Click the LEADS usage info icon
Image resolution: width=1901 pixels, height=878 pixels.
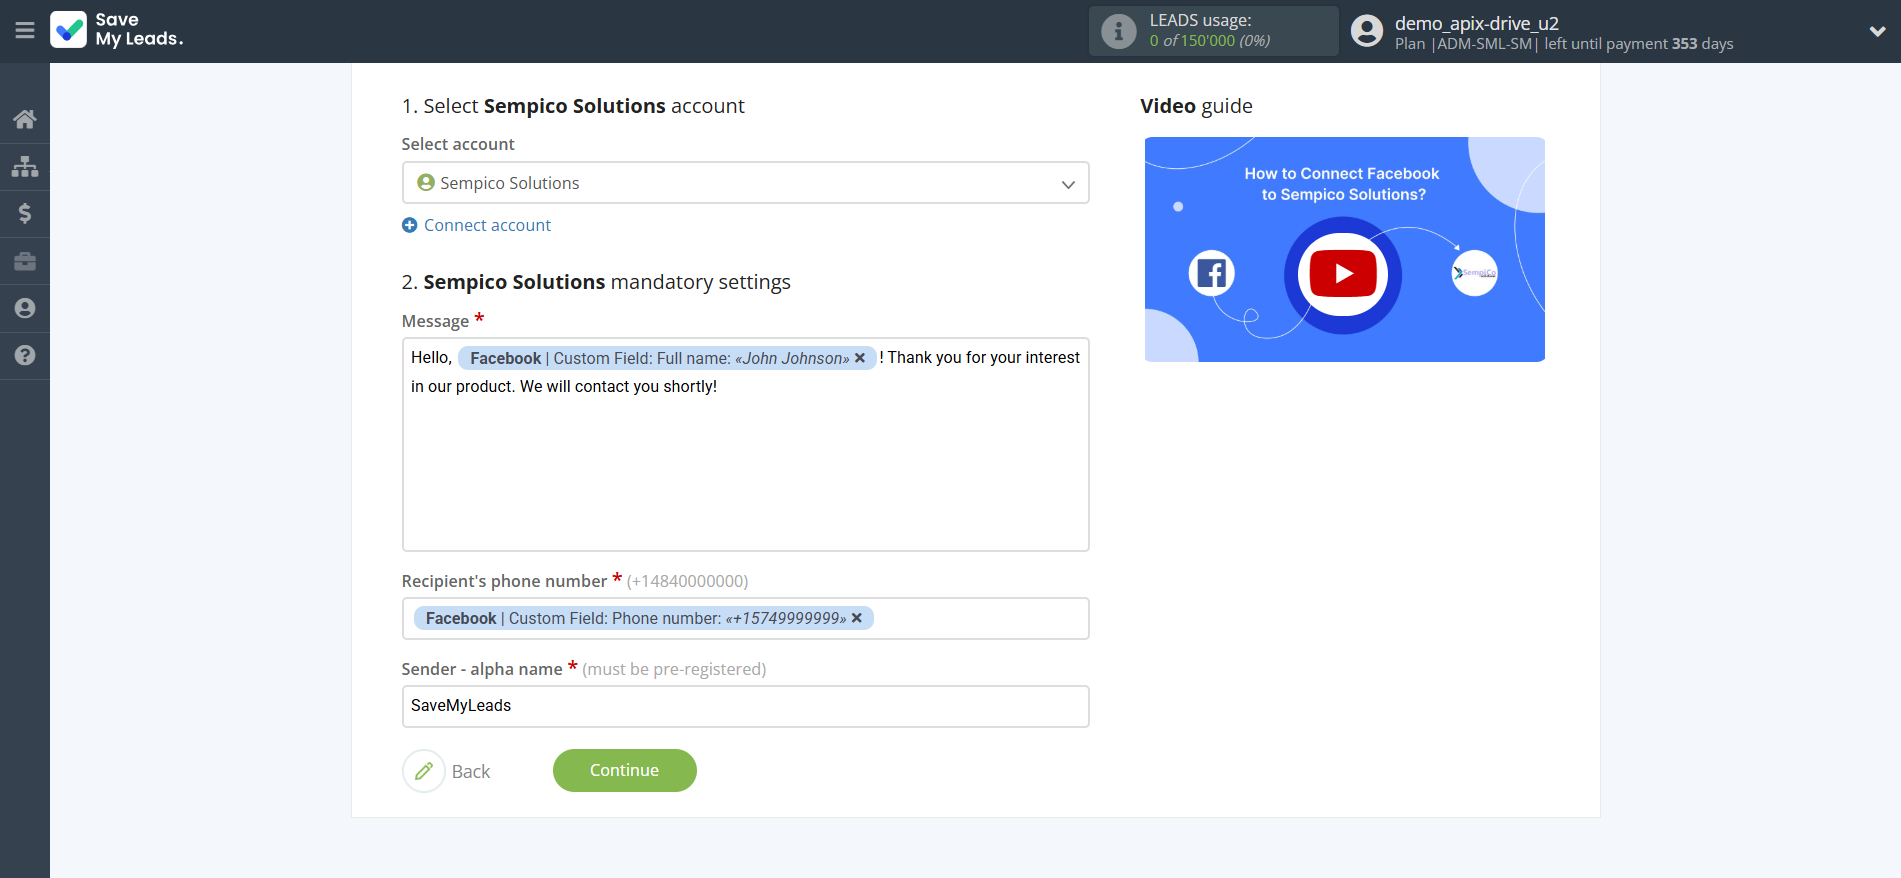pyautogui.click(x=1118, y=31)
